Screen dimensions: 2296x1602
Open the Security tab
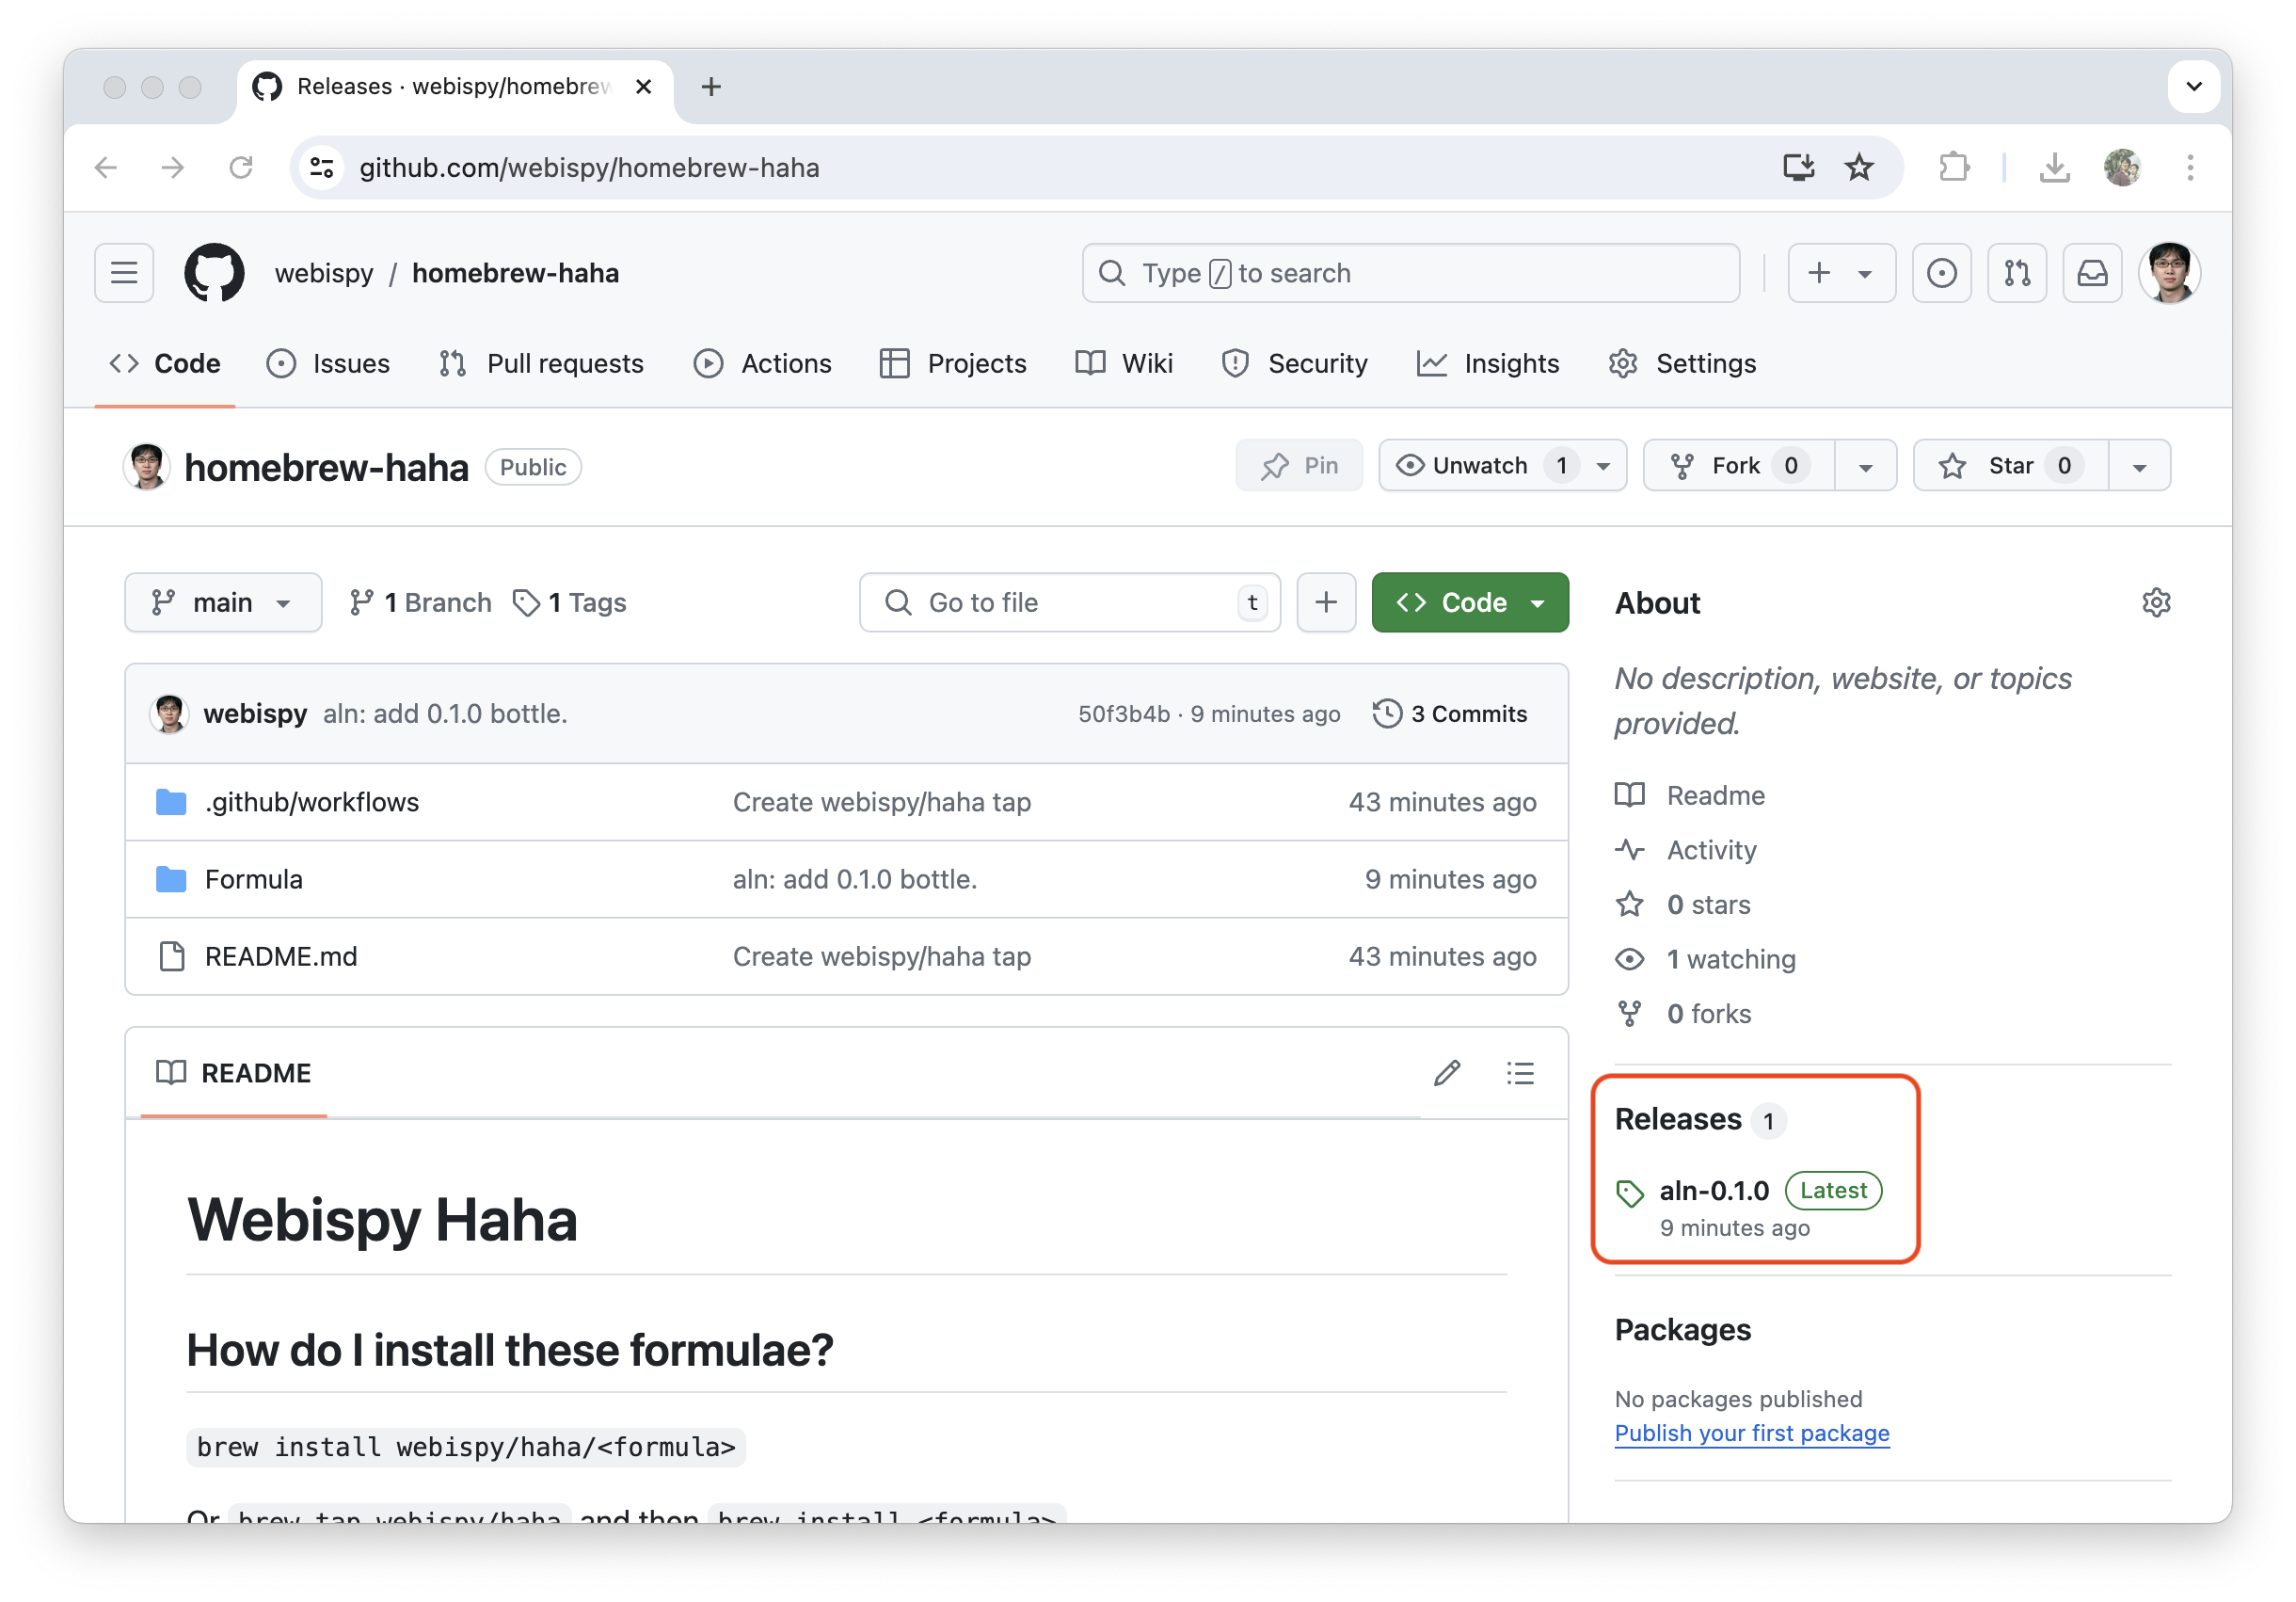(1294, 364)
